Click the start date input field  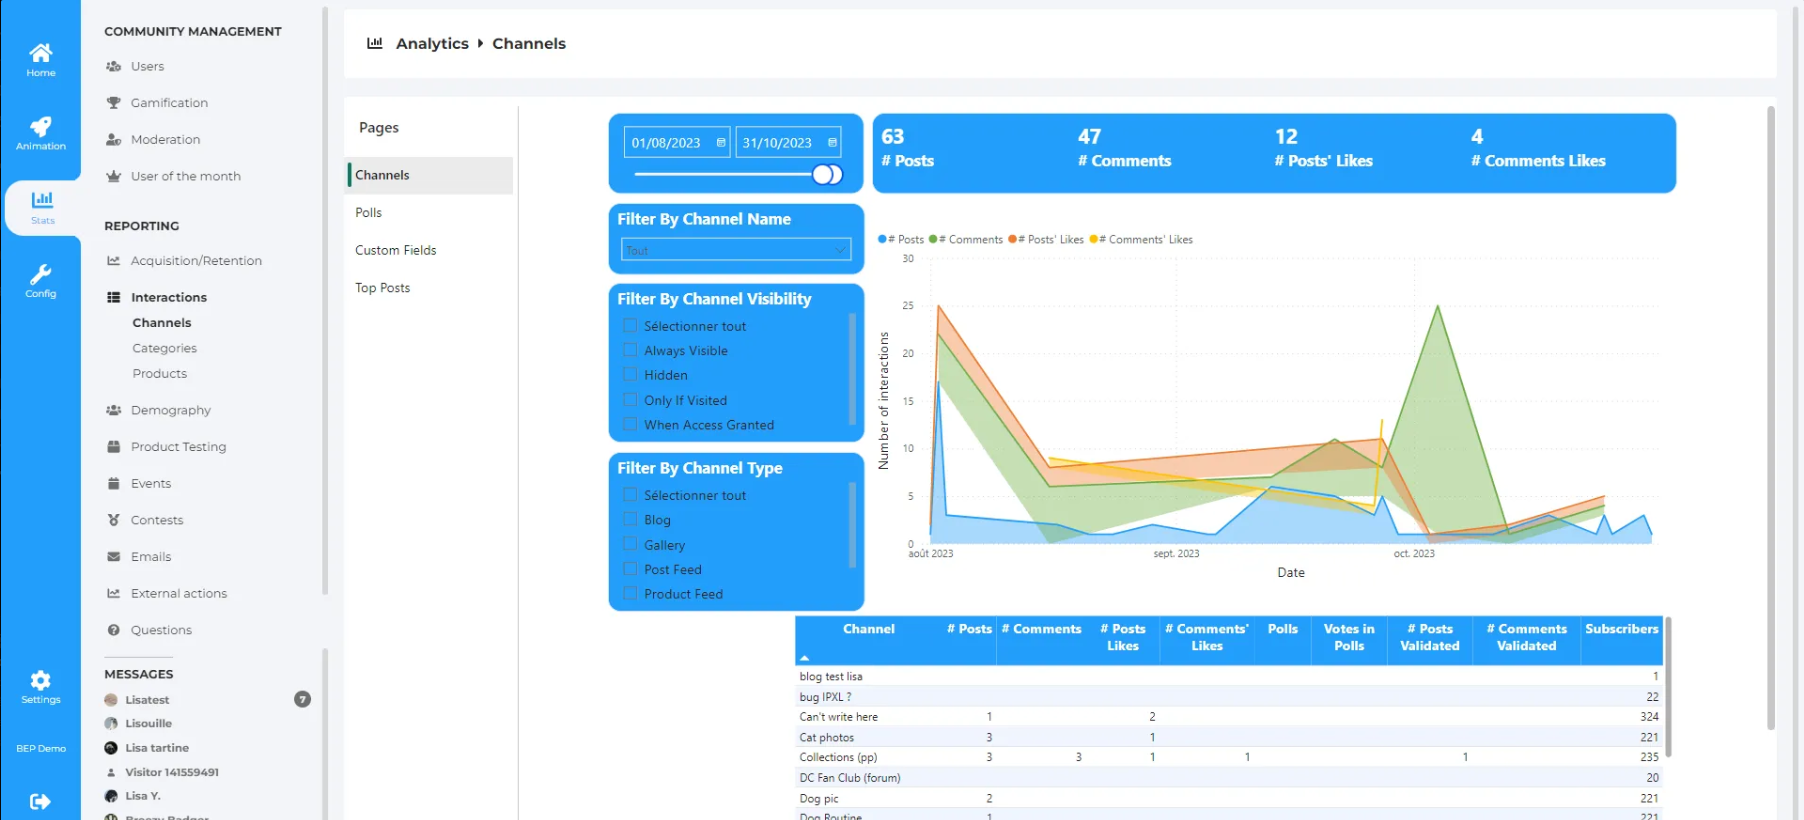coord(666,143)
